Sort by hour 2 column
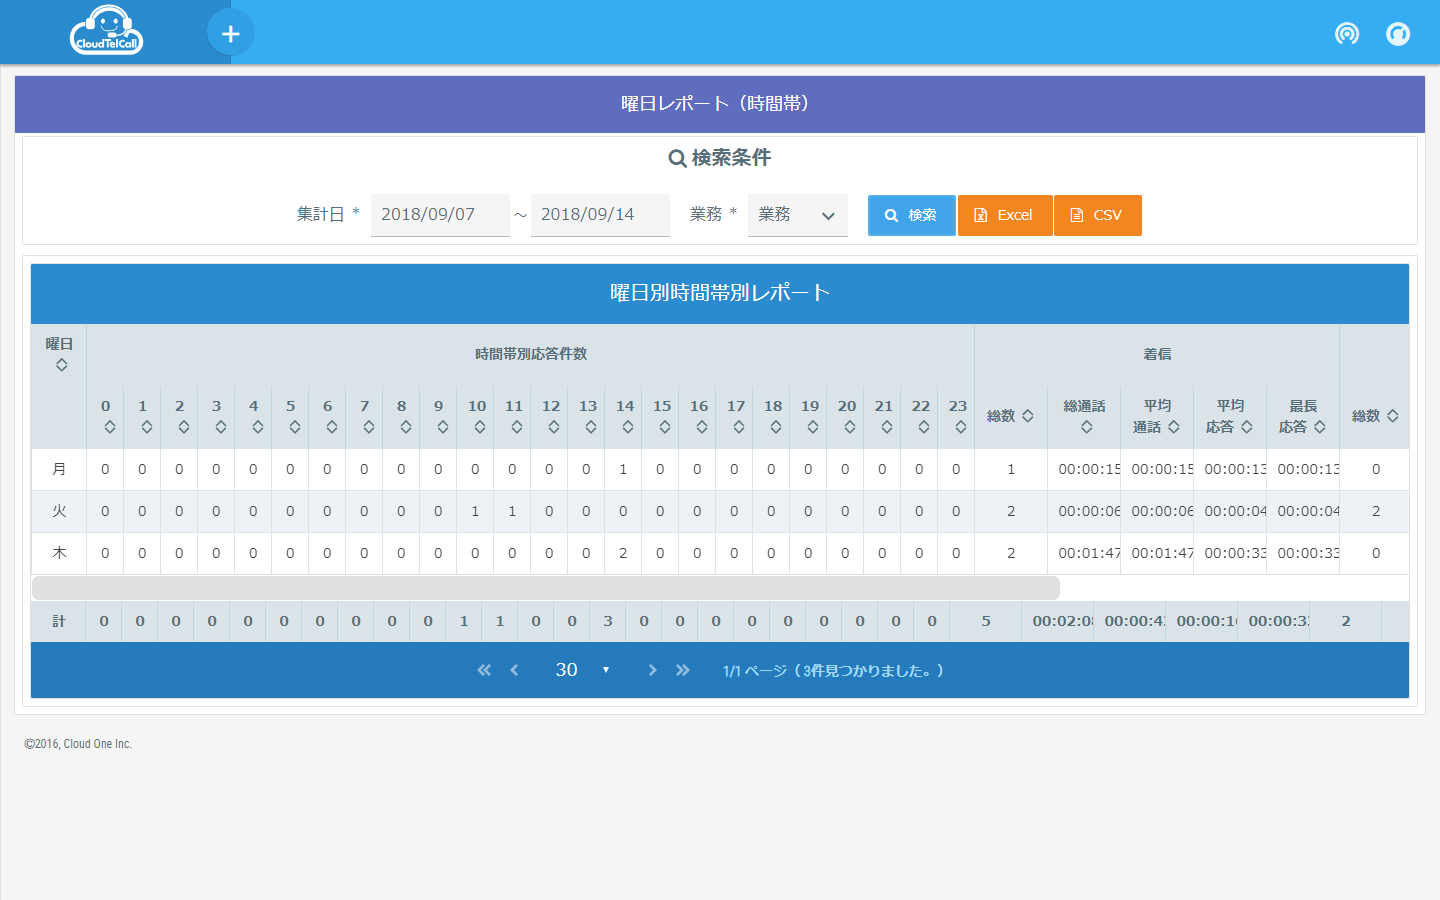Image resolution: width=1440 pixels, height=900 pixels. point(184,427)
